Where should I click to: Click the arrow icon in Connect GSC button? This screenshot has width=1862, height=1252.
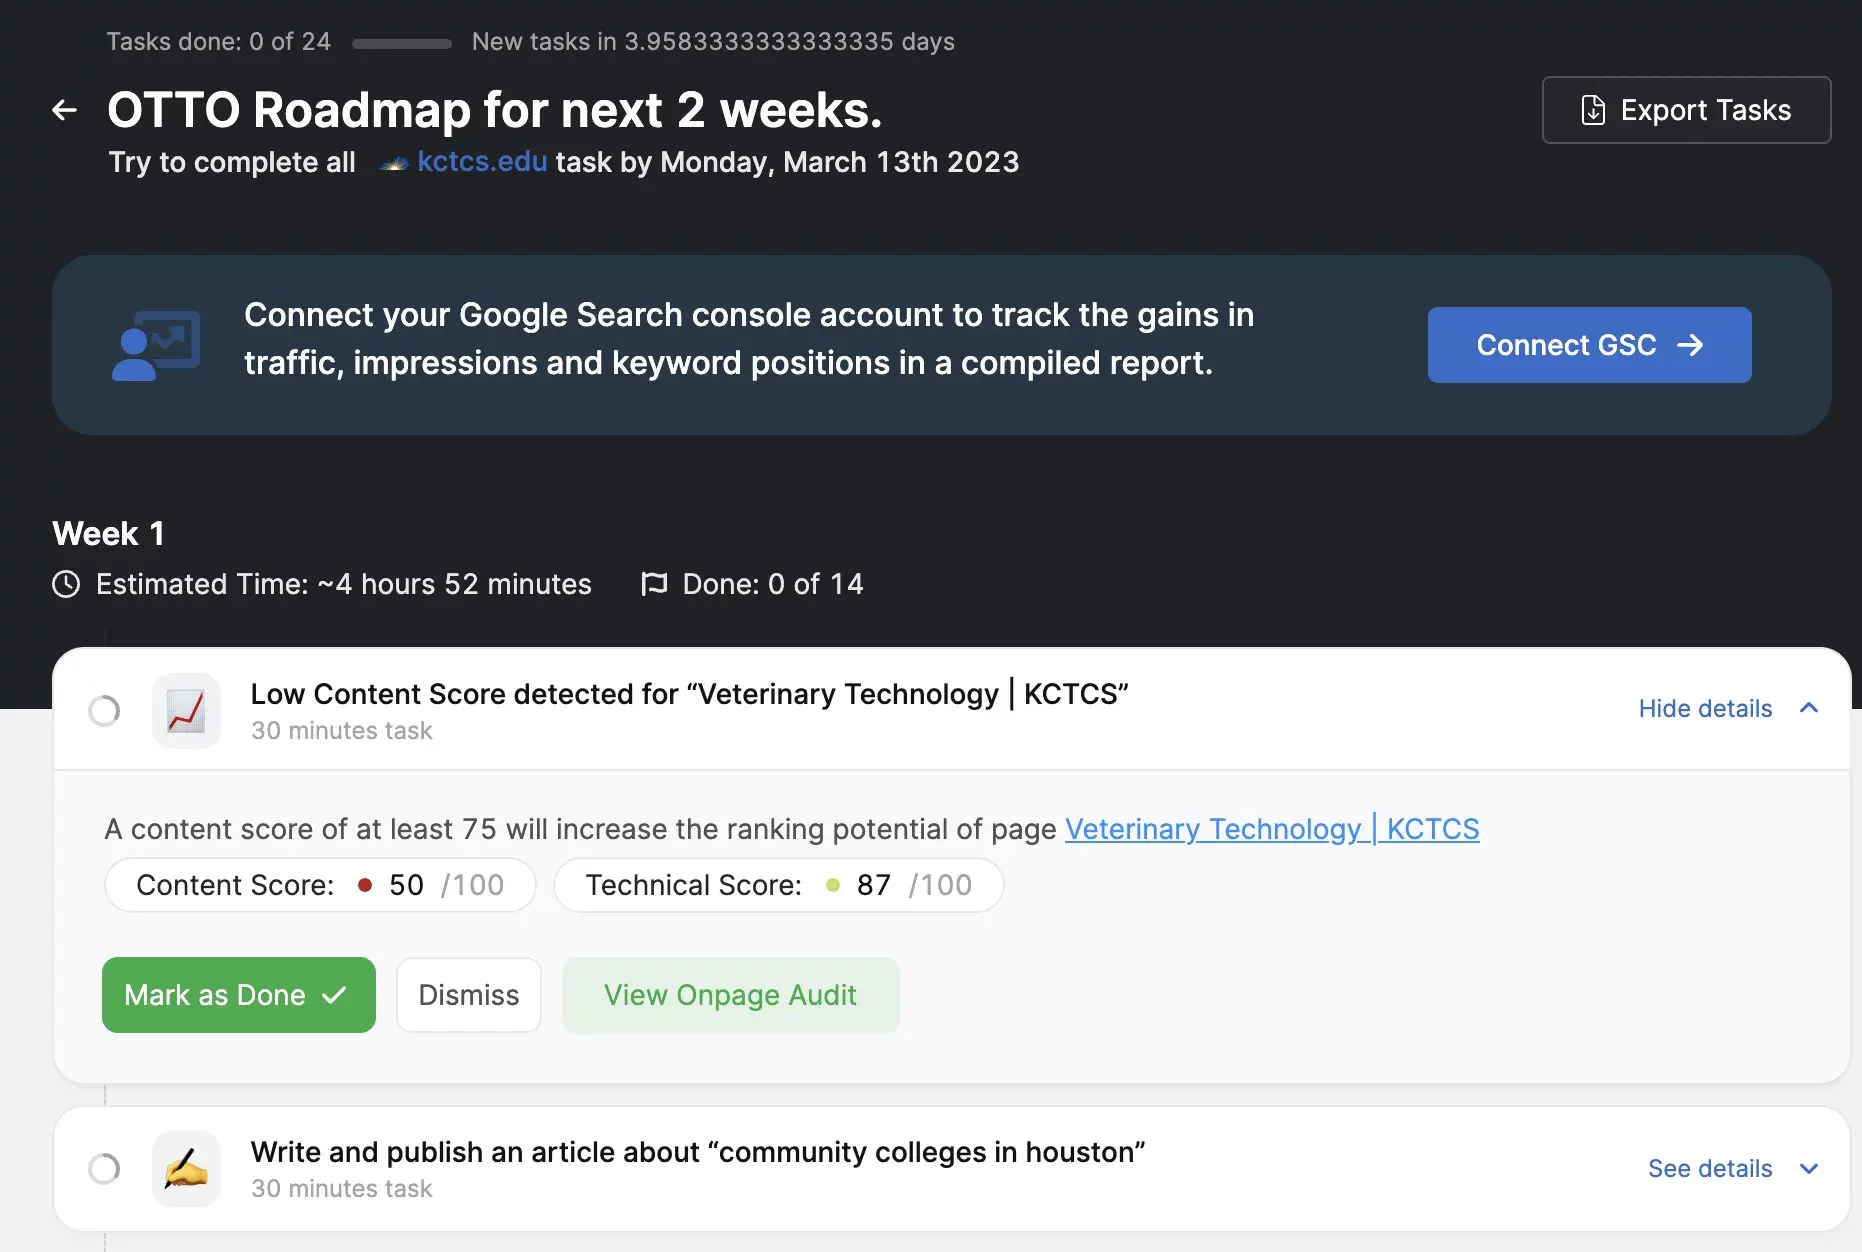pyautogui.click(x=1690, y=345)
